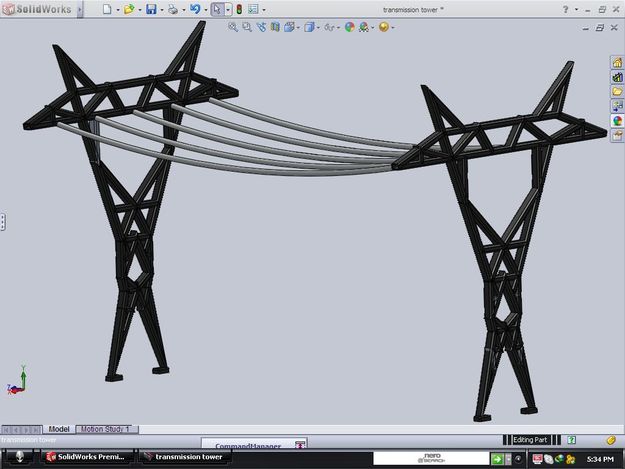Viewport: 625px width, 469px height.
Task: Click the SolidWorks logo menu
Action: 37,9
